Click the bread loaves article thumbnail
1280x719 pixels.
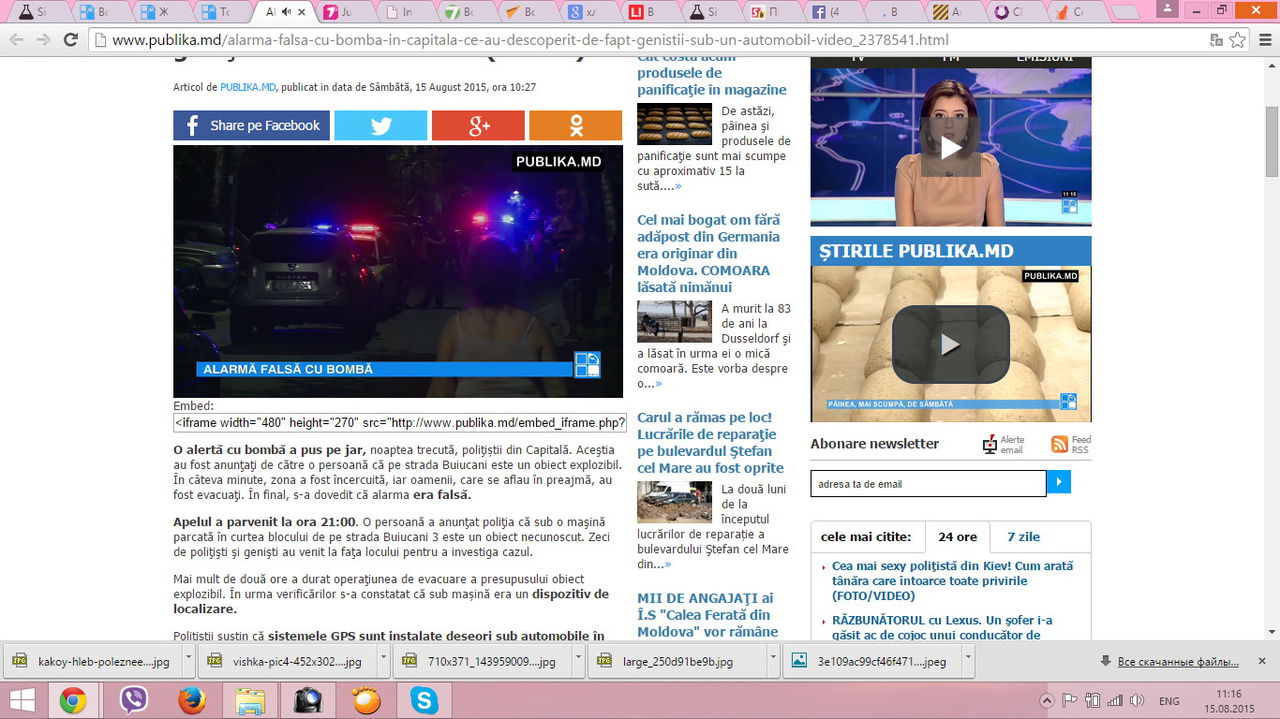[674, 124]
